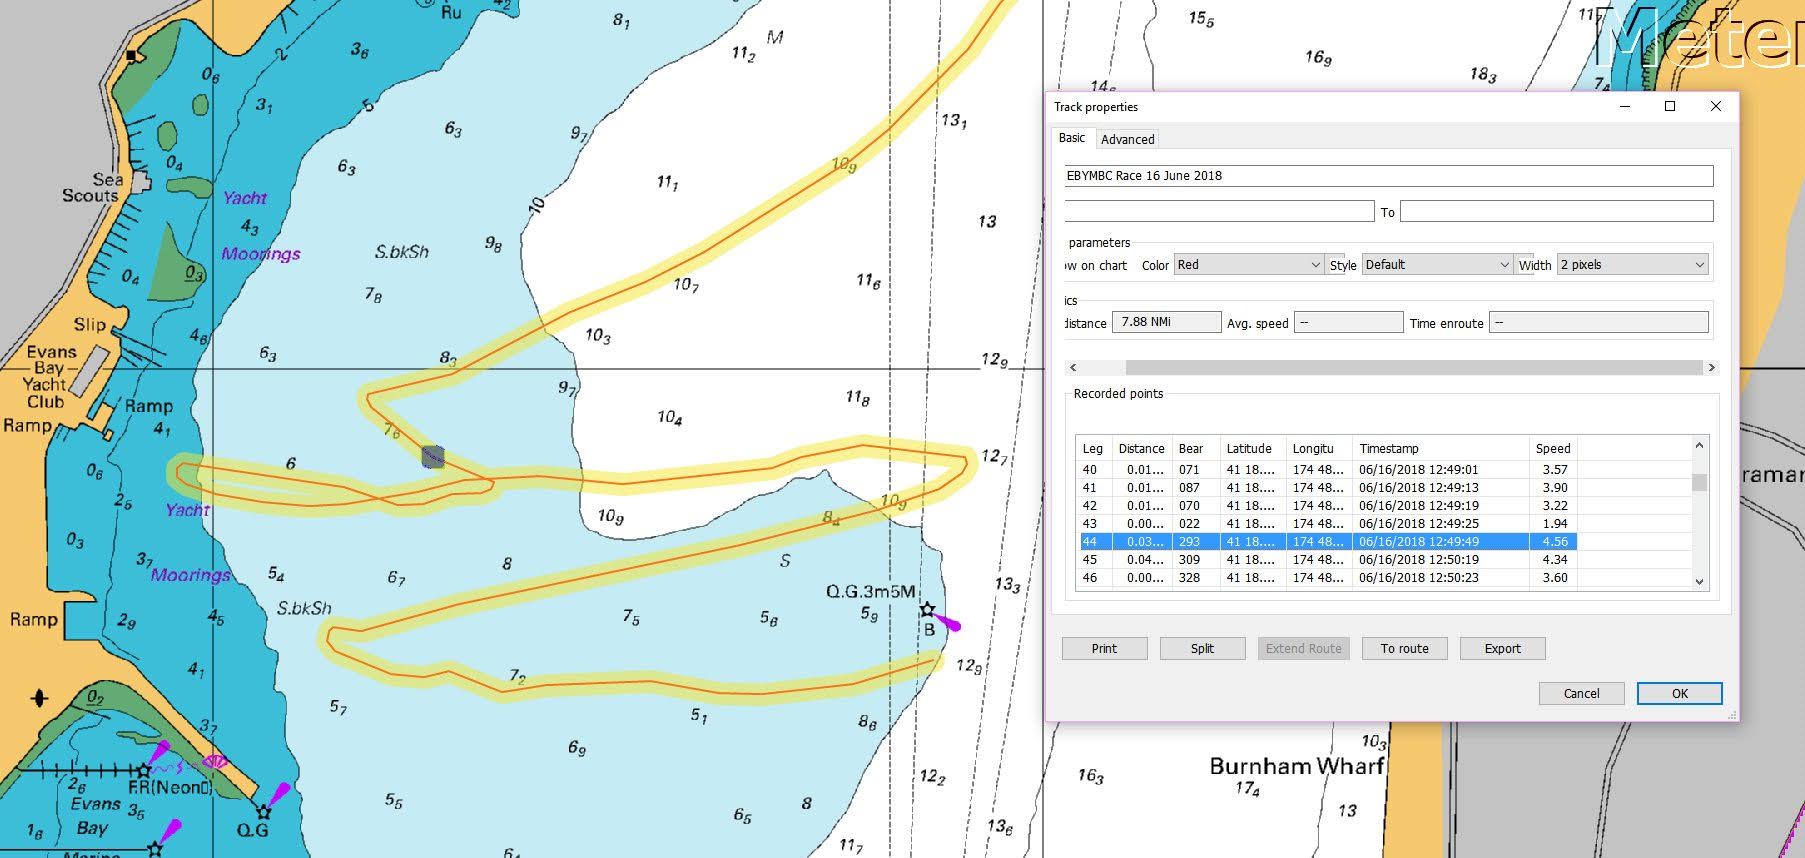Click the speed value 1.94
Image resolution: width=1805 pixels, height=858 pixels.
pos(1555,524)
